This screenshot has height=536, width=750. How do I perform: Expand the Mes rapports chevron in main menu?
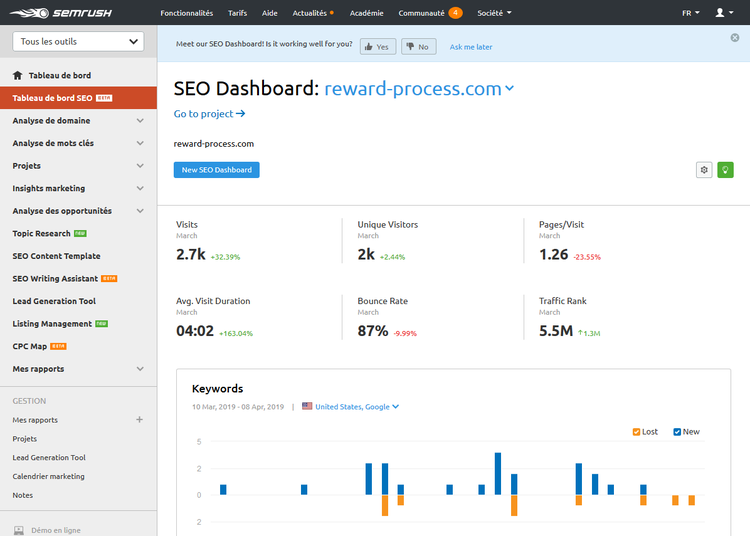[x=140, y=369]
